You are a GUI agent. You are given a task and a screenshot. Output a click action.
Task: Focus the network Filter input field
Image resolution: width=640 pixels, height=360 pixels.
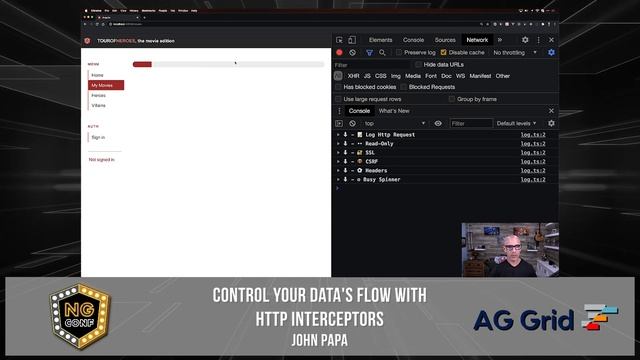(x=371, y=65)
